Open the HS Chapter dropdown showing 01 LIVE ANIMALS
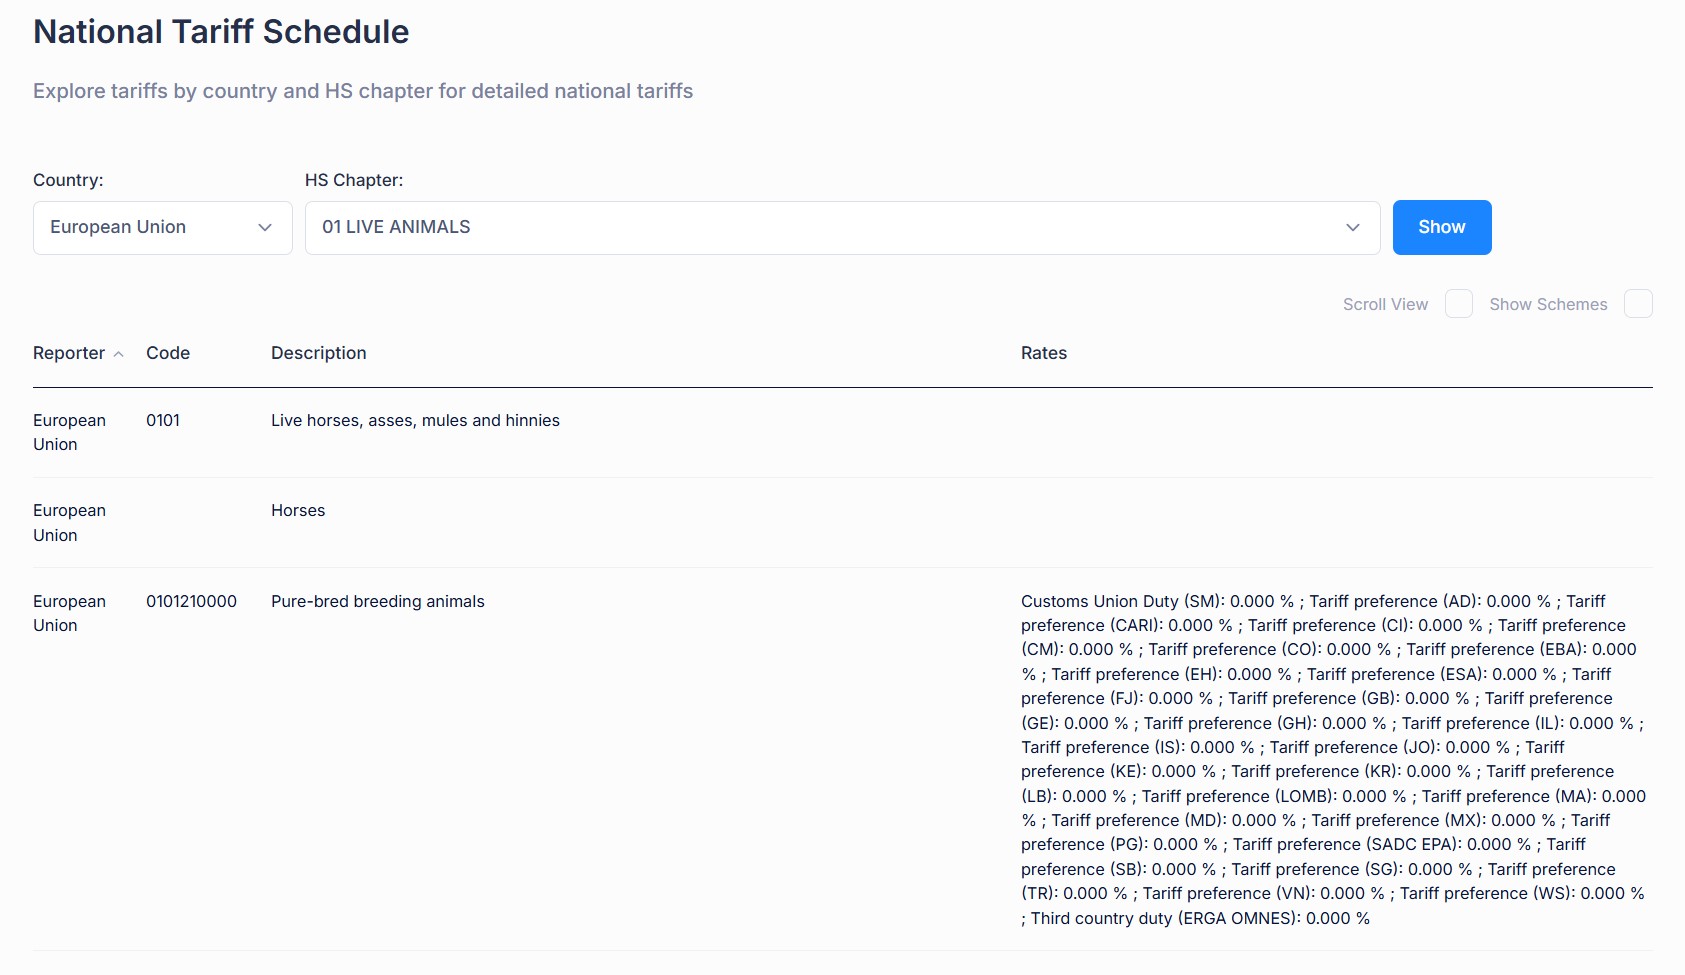 click(842, 228)
